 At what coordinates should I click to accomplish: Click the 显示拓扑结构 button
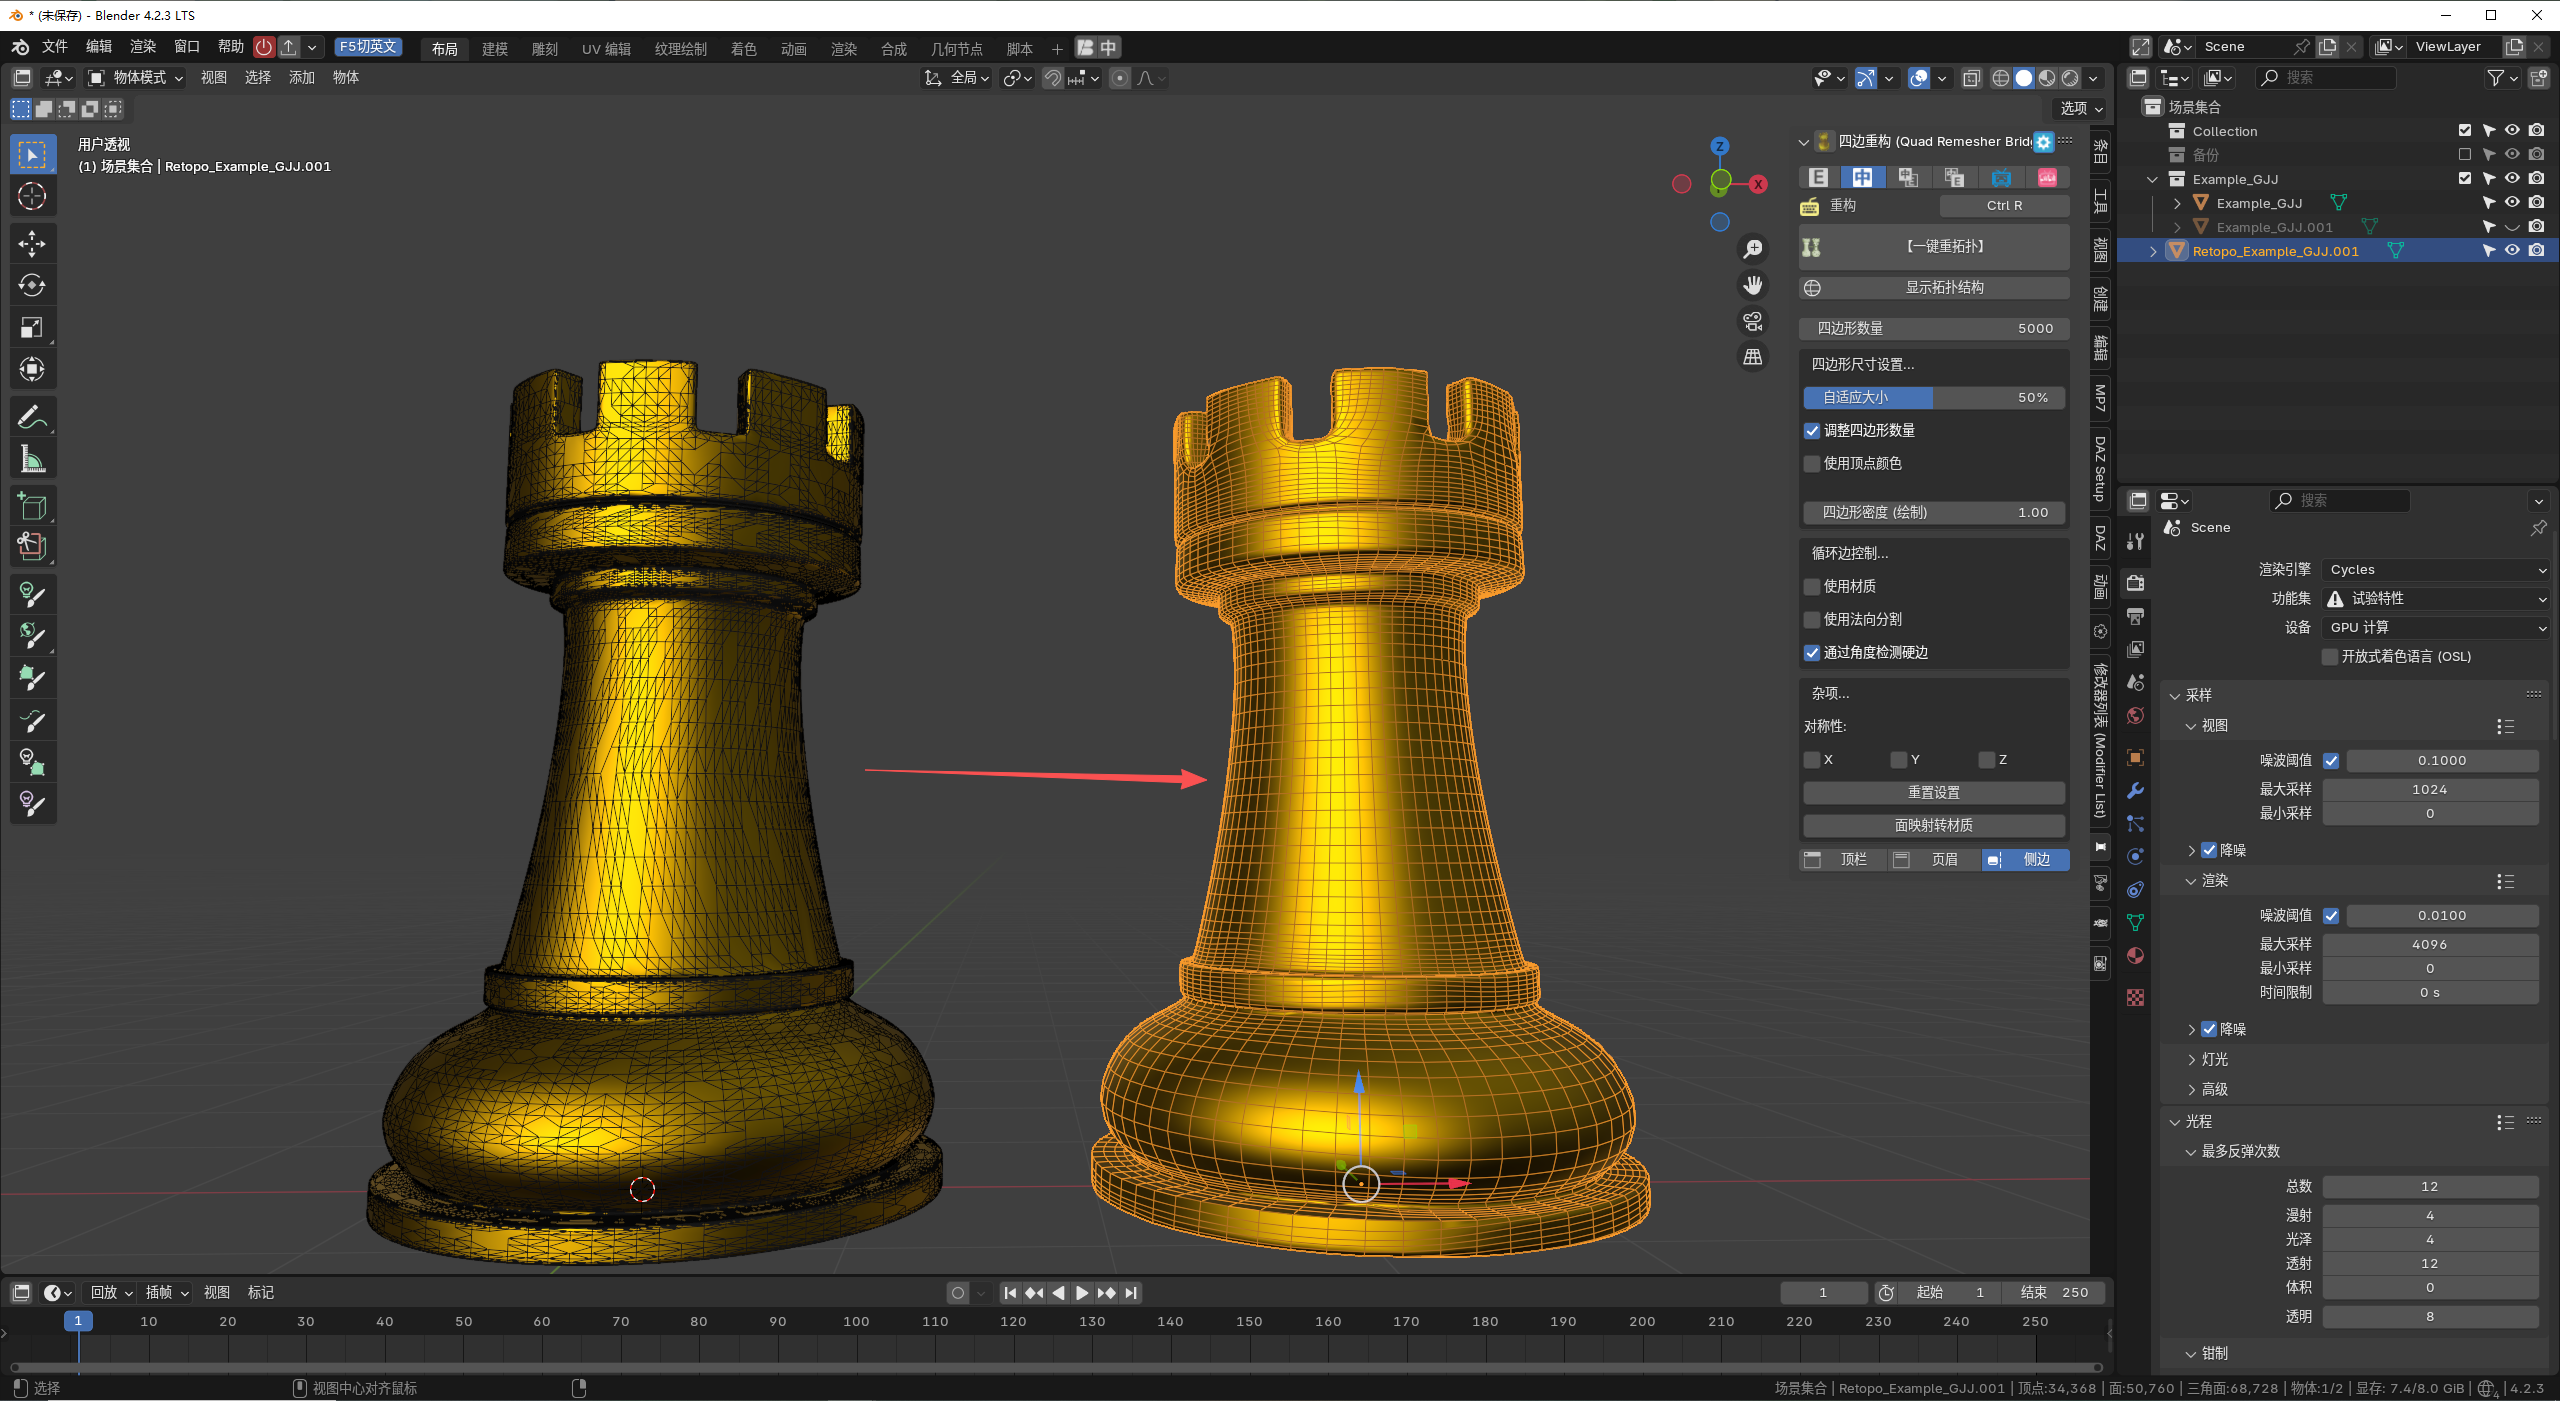[1934, 288]
